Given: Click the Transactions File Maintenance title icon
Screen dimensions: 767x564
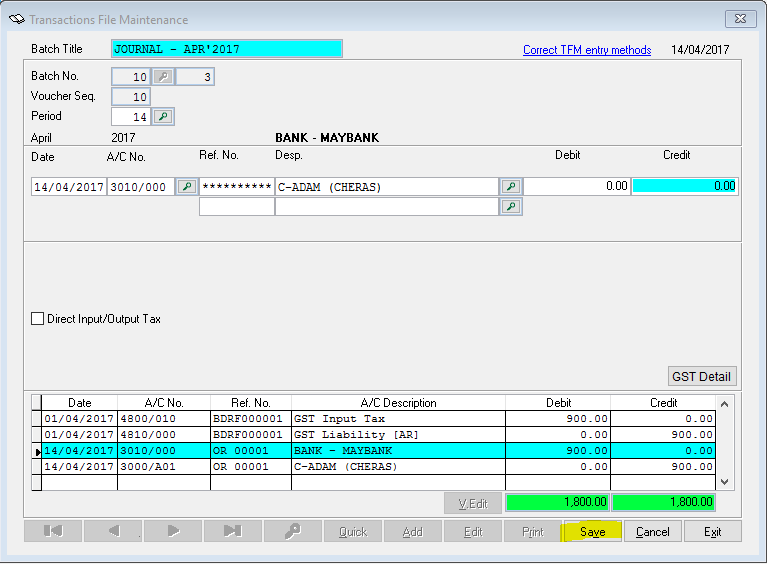Looking at the screenshot, I should [x=17, y=20].
